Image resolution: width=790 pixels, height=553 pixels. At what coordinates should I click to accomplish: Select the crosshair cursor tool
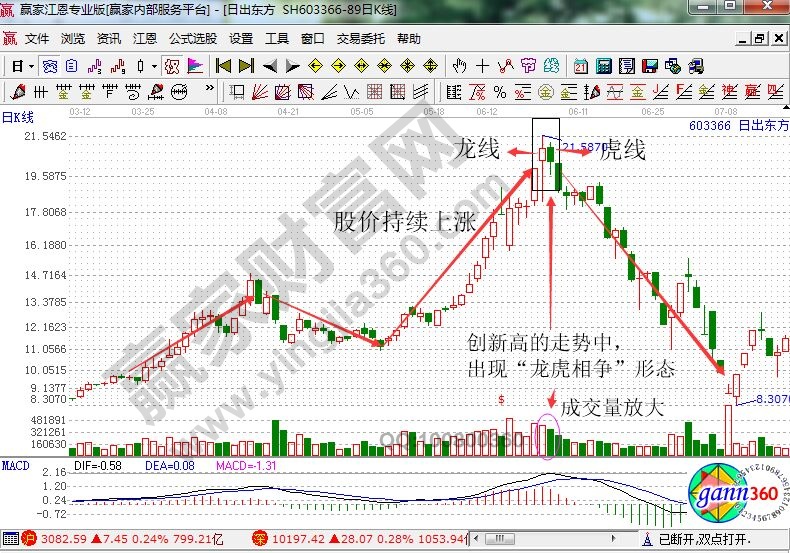(483, 66)
